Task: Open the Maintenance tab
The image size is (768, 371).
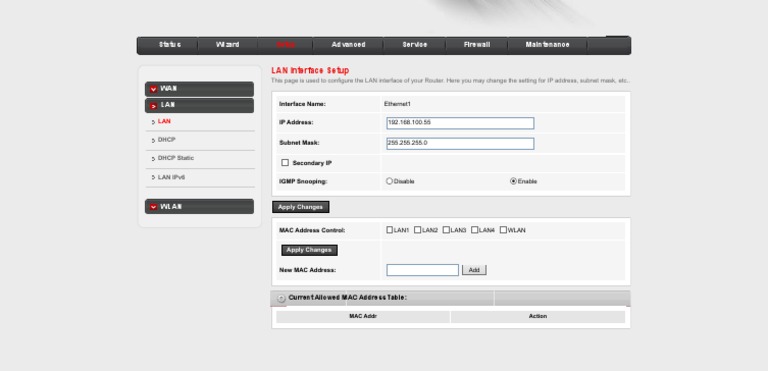Action: point(548,45)
